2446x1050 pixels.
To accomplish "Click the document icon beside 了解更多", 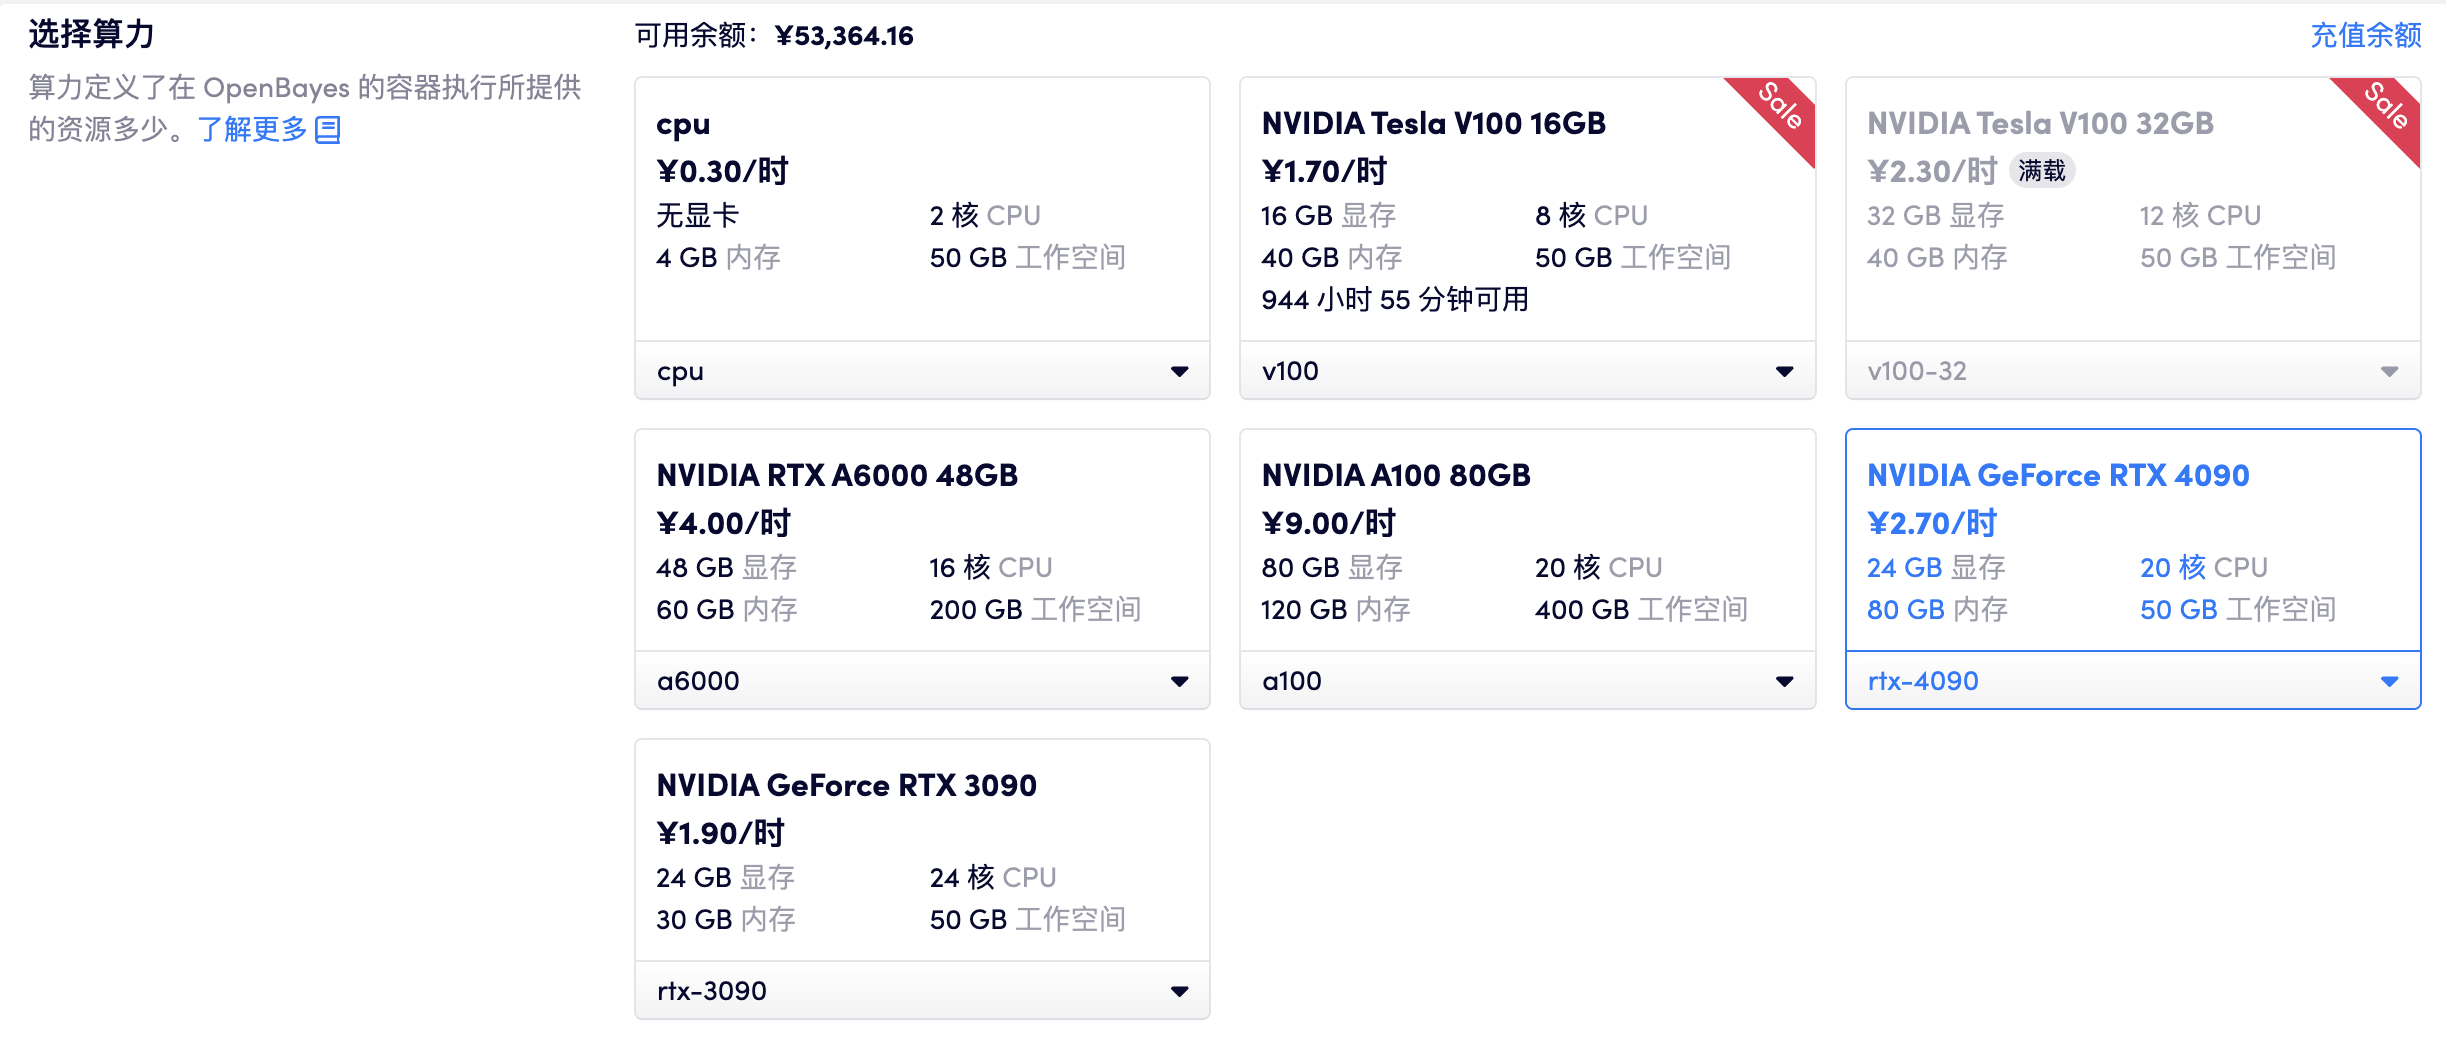I will pyautogui.click(x=328, y=130).
